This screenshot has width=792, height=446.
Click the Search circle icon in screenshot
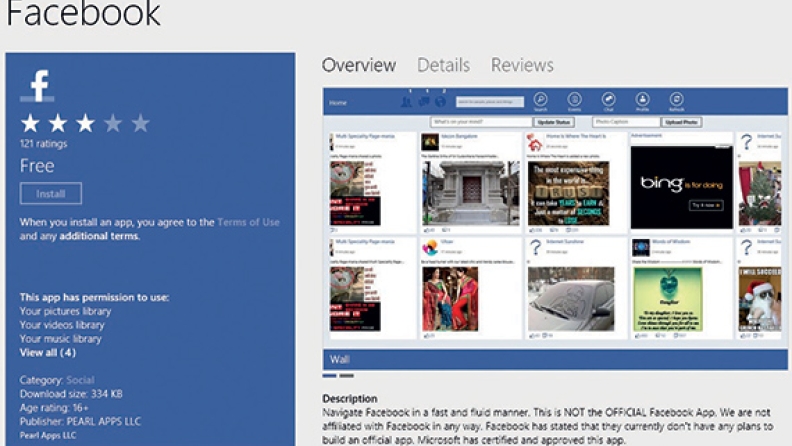(x=540, y=99)
